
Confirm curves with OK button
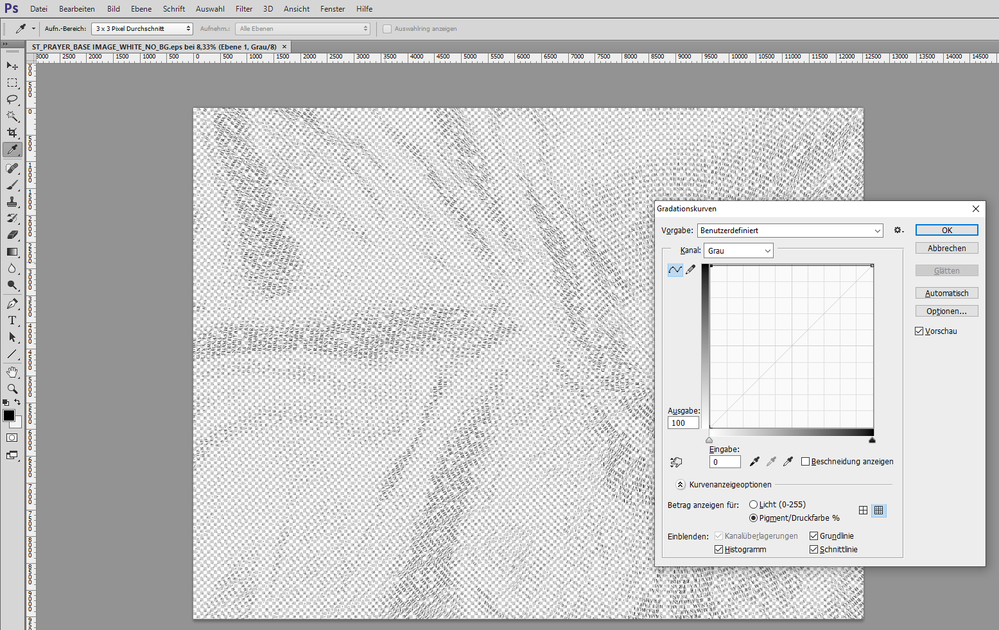click(x=947, y=230)
